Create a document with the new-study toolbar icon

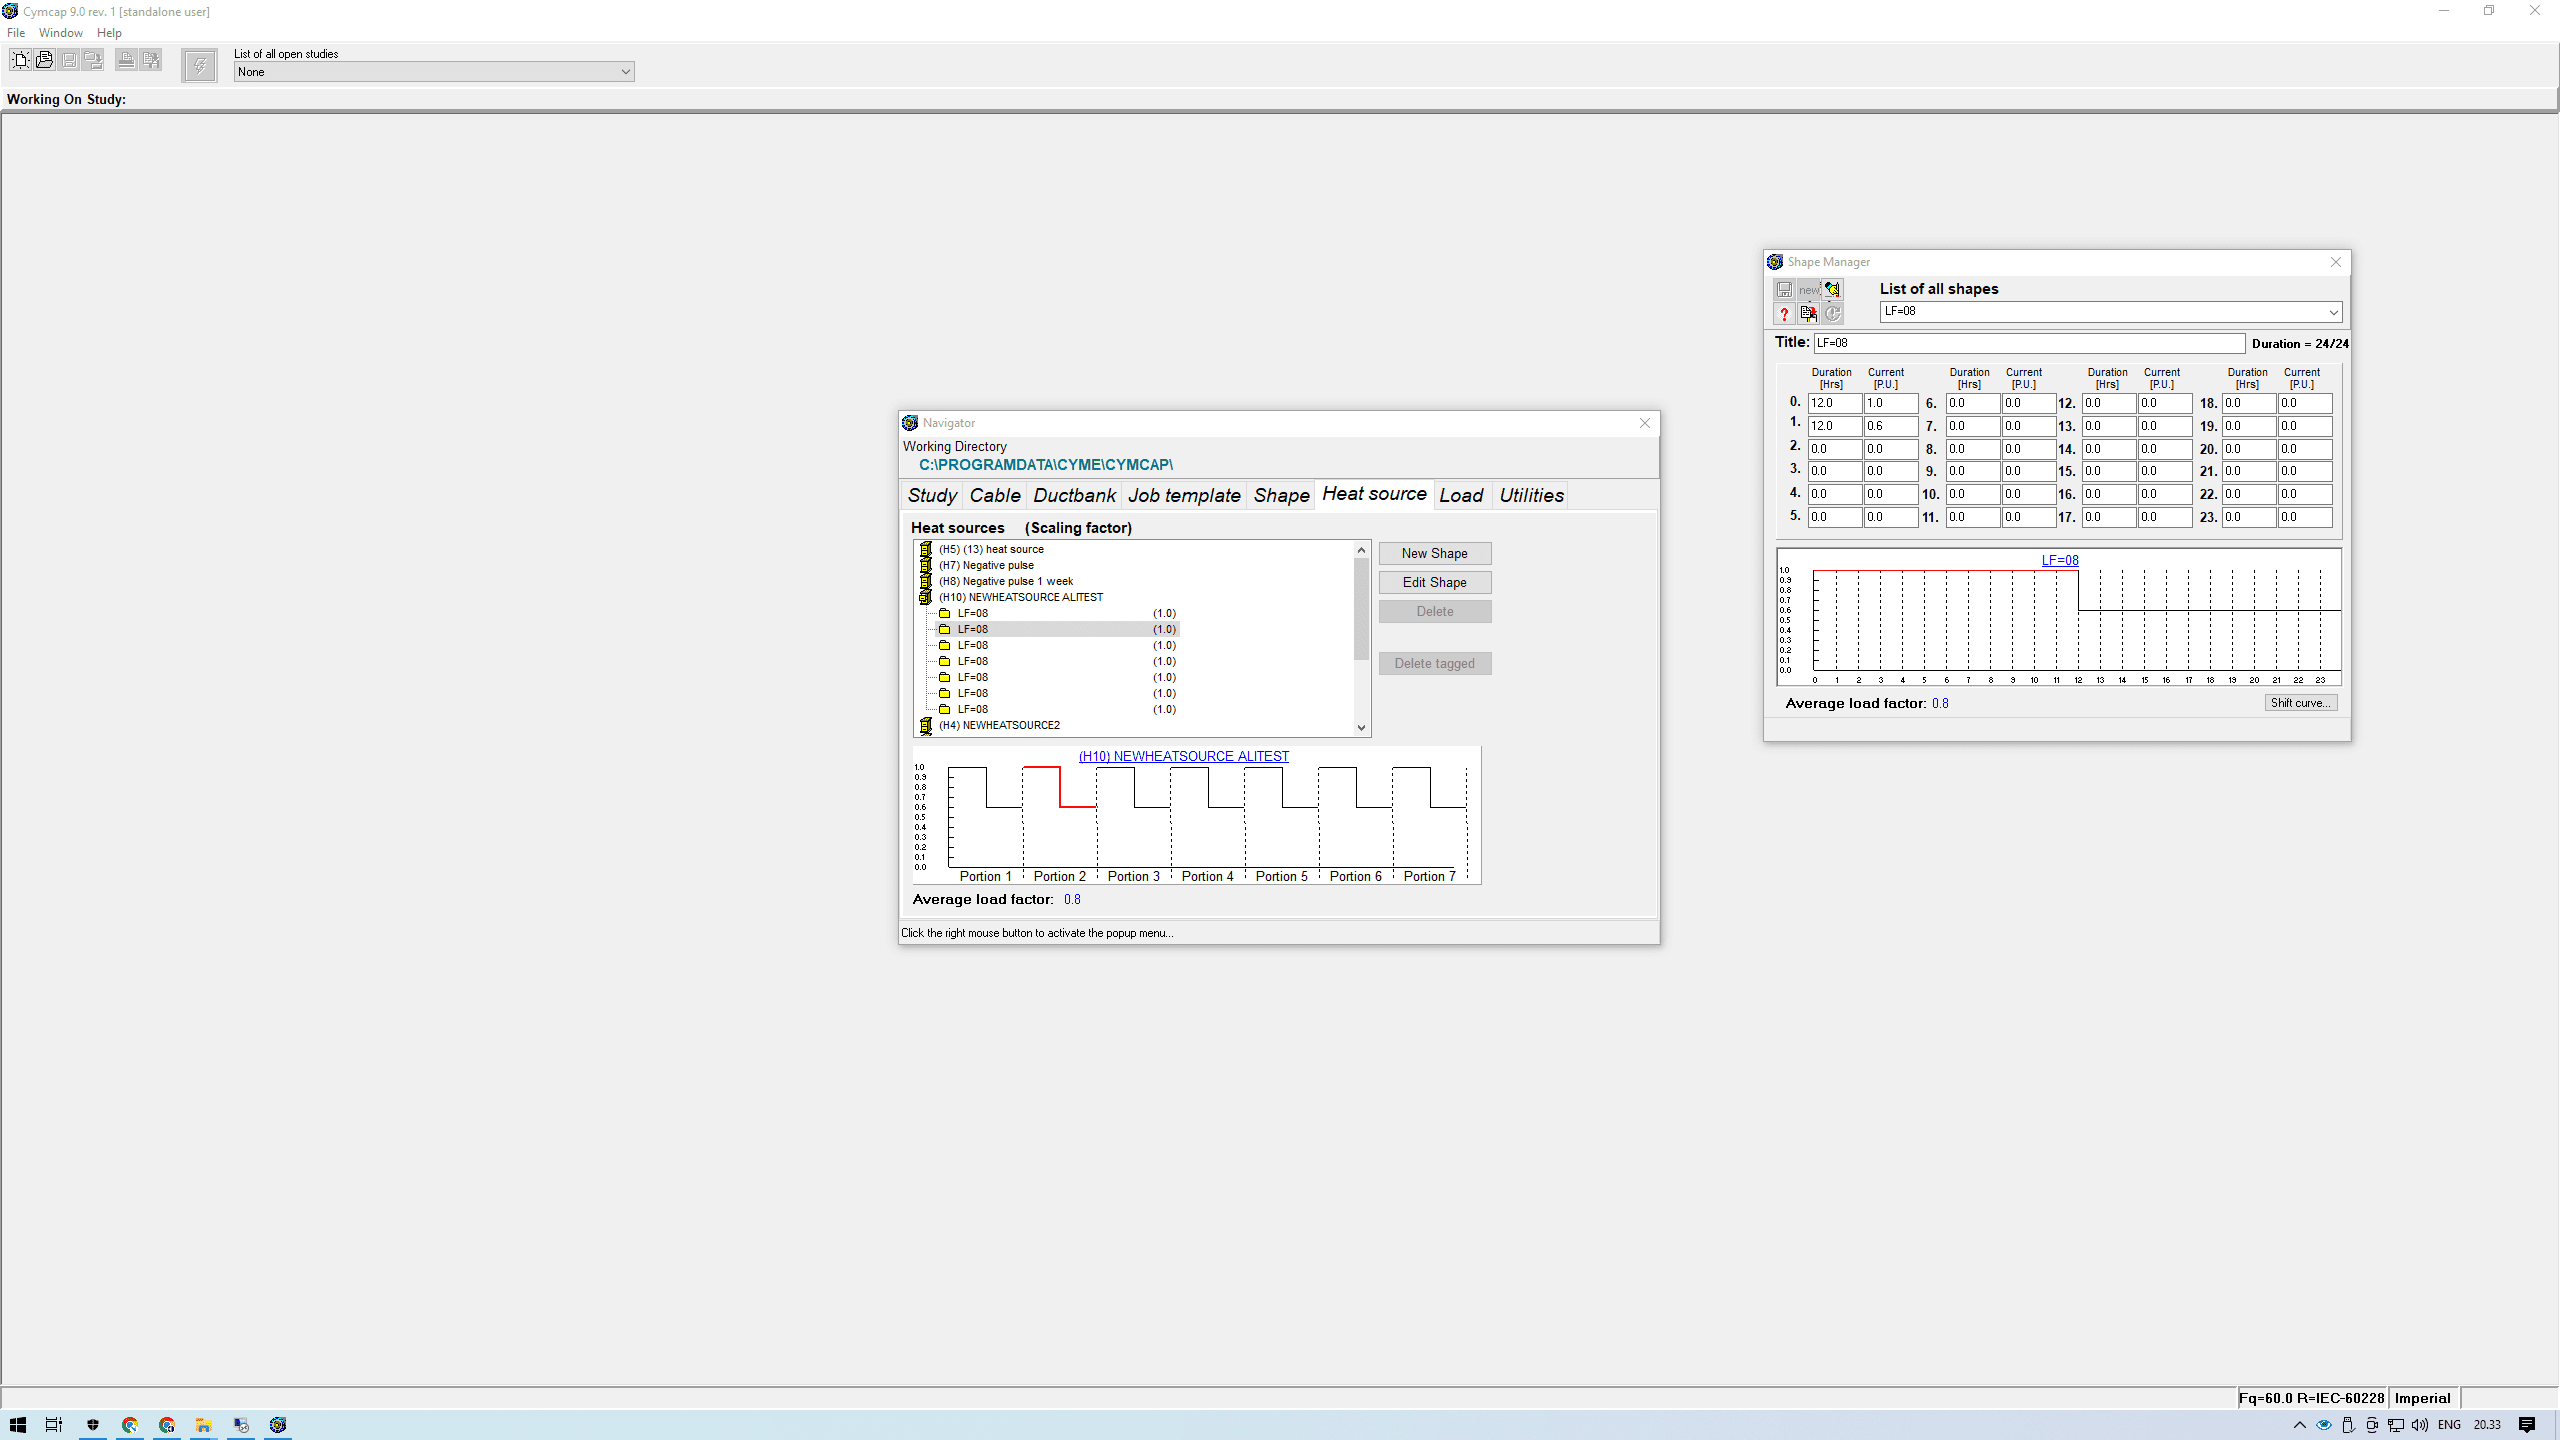pyautogui.click(x=20, y=60)
